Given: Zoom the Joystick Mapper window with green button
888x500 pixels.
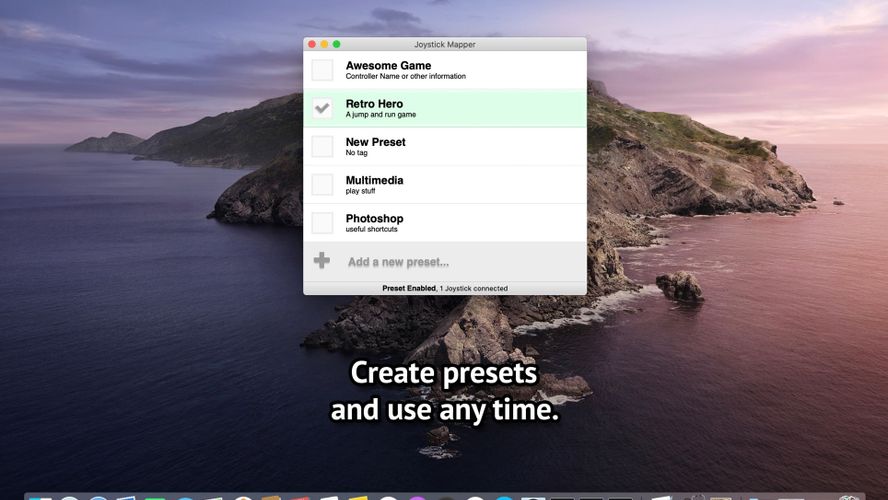Looking at the screenshot, I should point(336,44).
